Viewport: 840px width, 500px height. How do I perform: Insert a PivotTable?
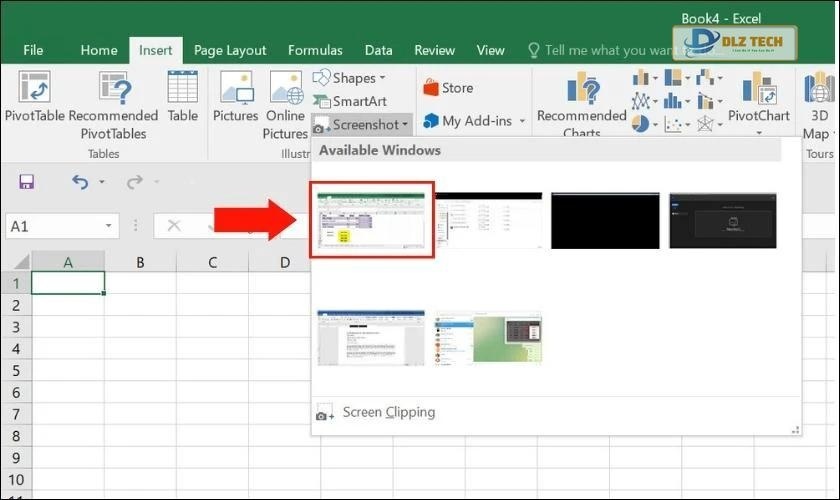click(34, 96)
